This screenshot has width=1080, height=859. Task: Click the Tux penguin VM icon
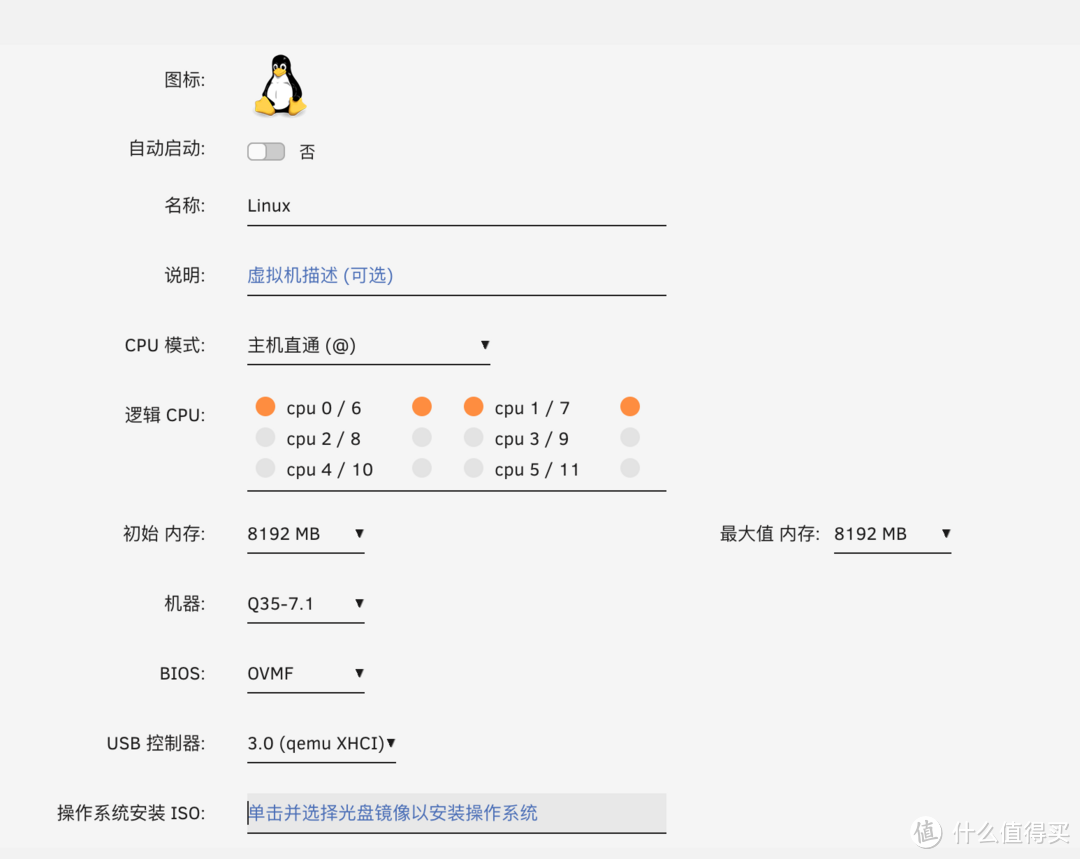pos(279,85)
